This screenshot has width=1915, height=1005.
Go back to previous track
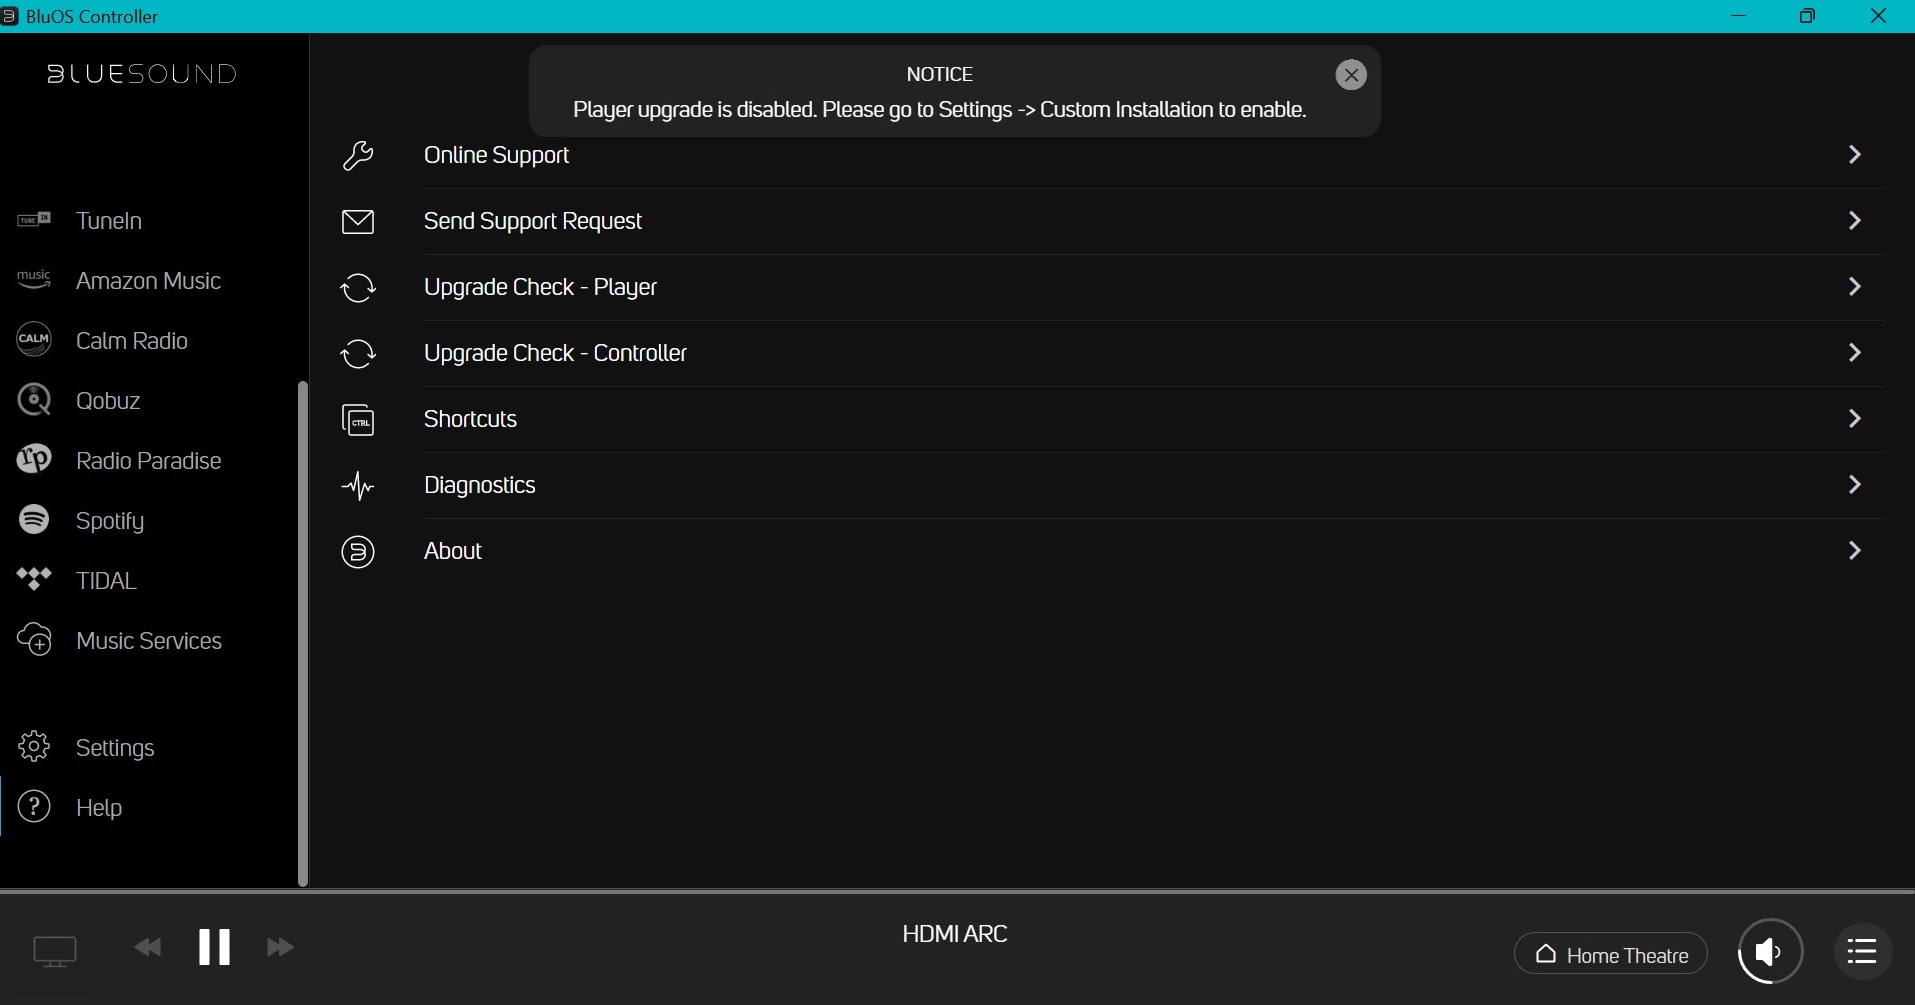point(148,947)
